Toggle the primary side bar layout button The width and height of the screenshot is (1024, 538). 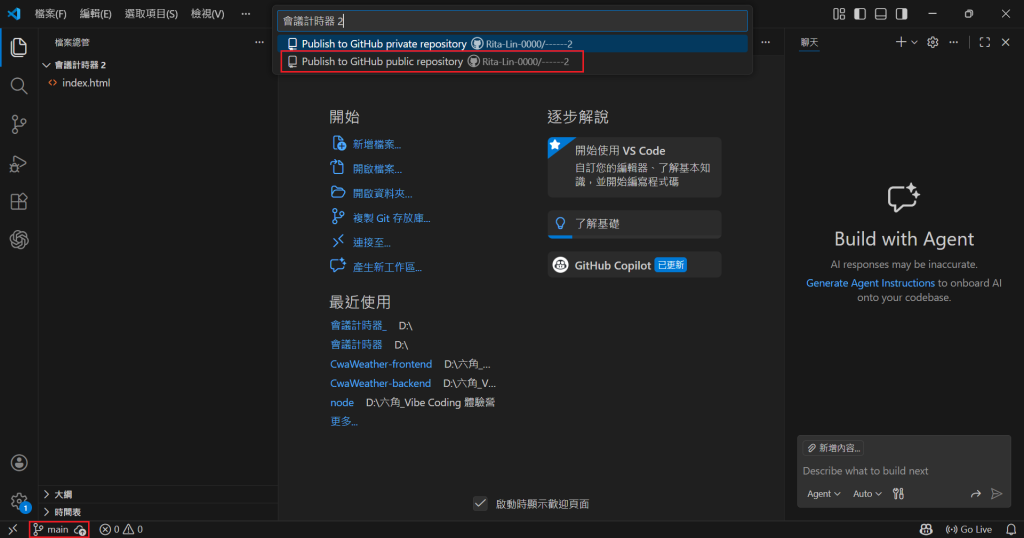[x=859, y=14]
